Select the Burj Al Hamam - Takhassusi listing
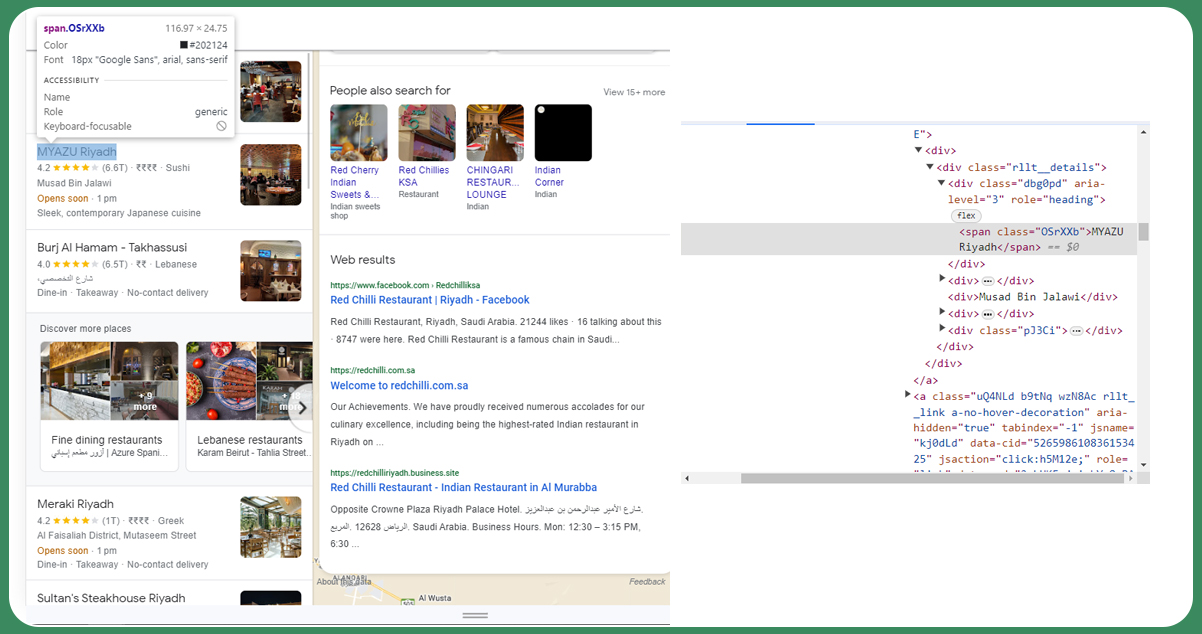This screenshot has height=634, width=1202. [x=112, y=247]
